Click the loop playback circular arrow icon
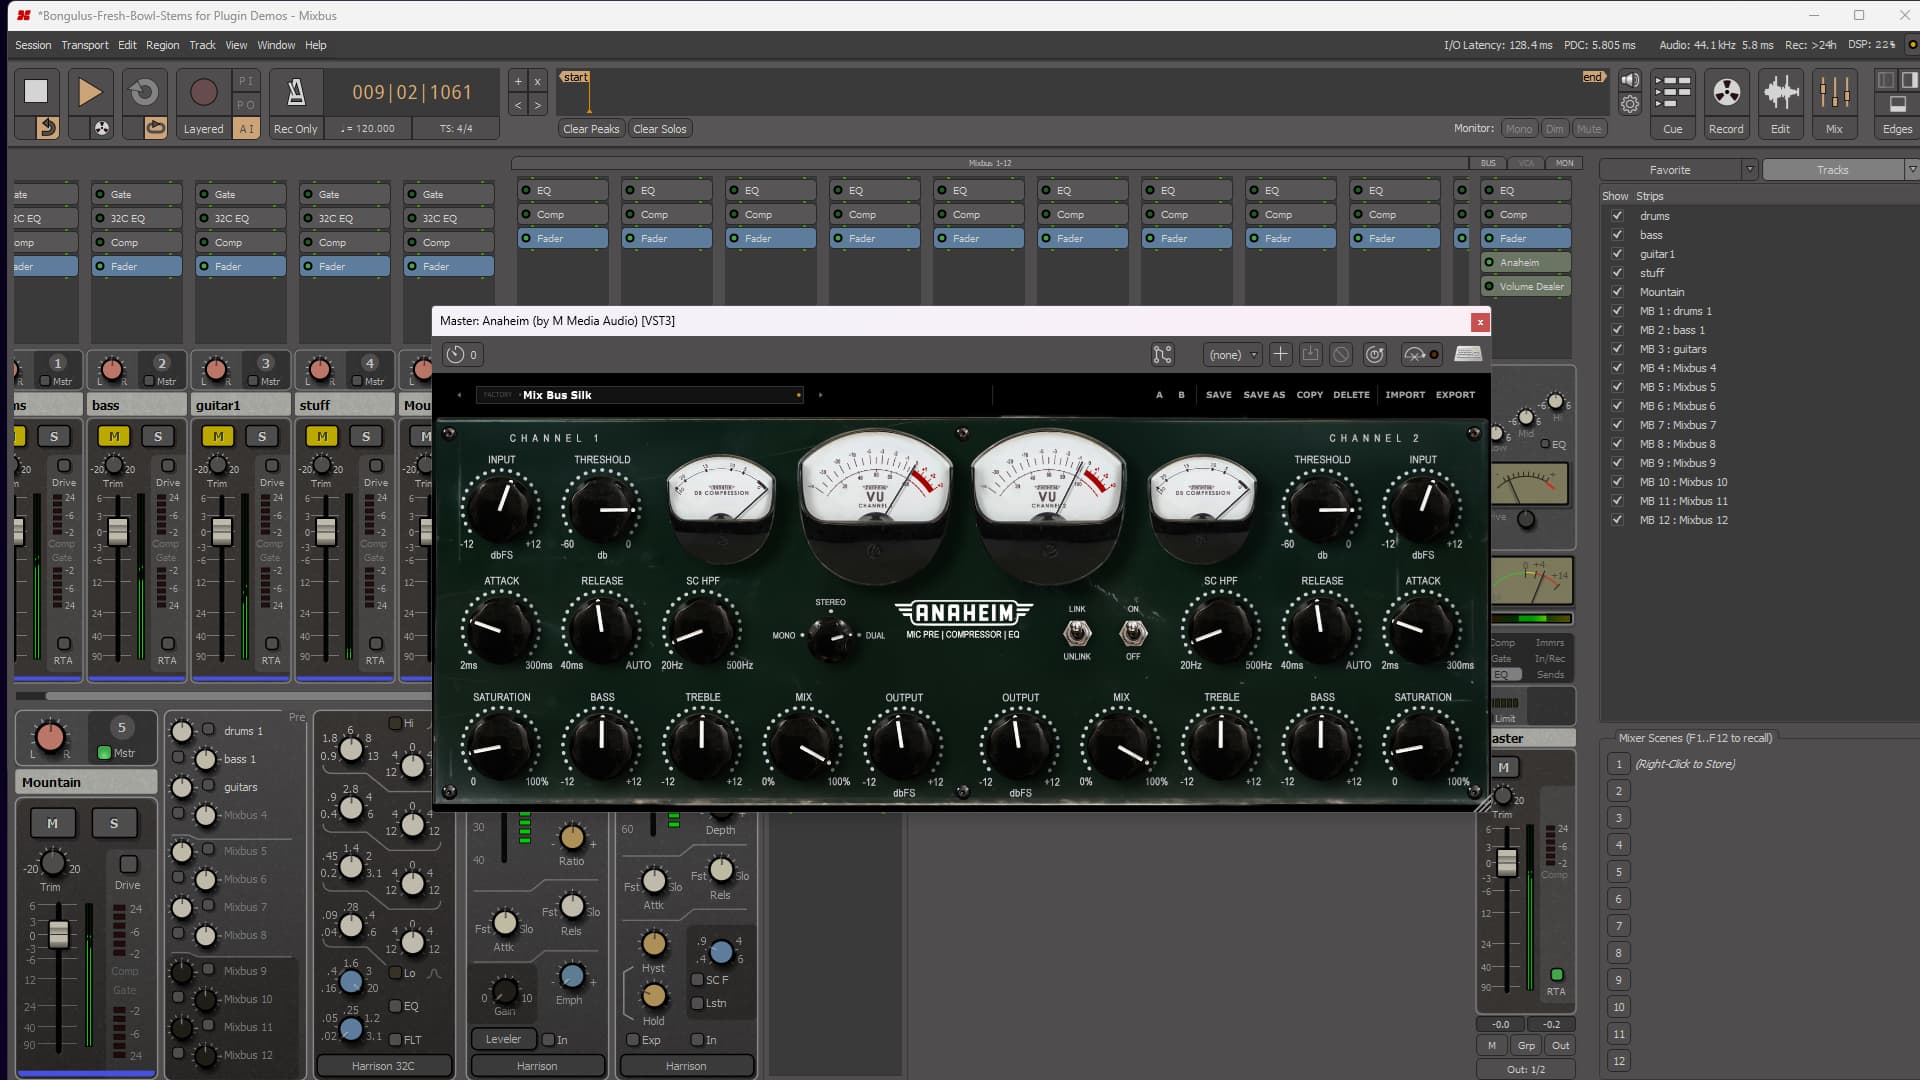1920x1080 pixels. pos(144,91)
